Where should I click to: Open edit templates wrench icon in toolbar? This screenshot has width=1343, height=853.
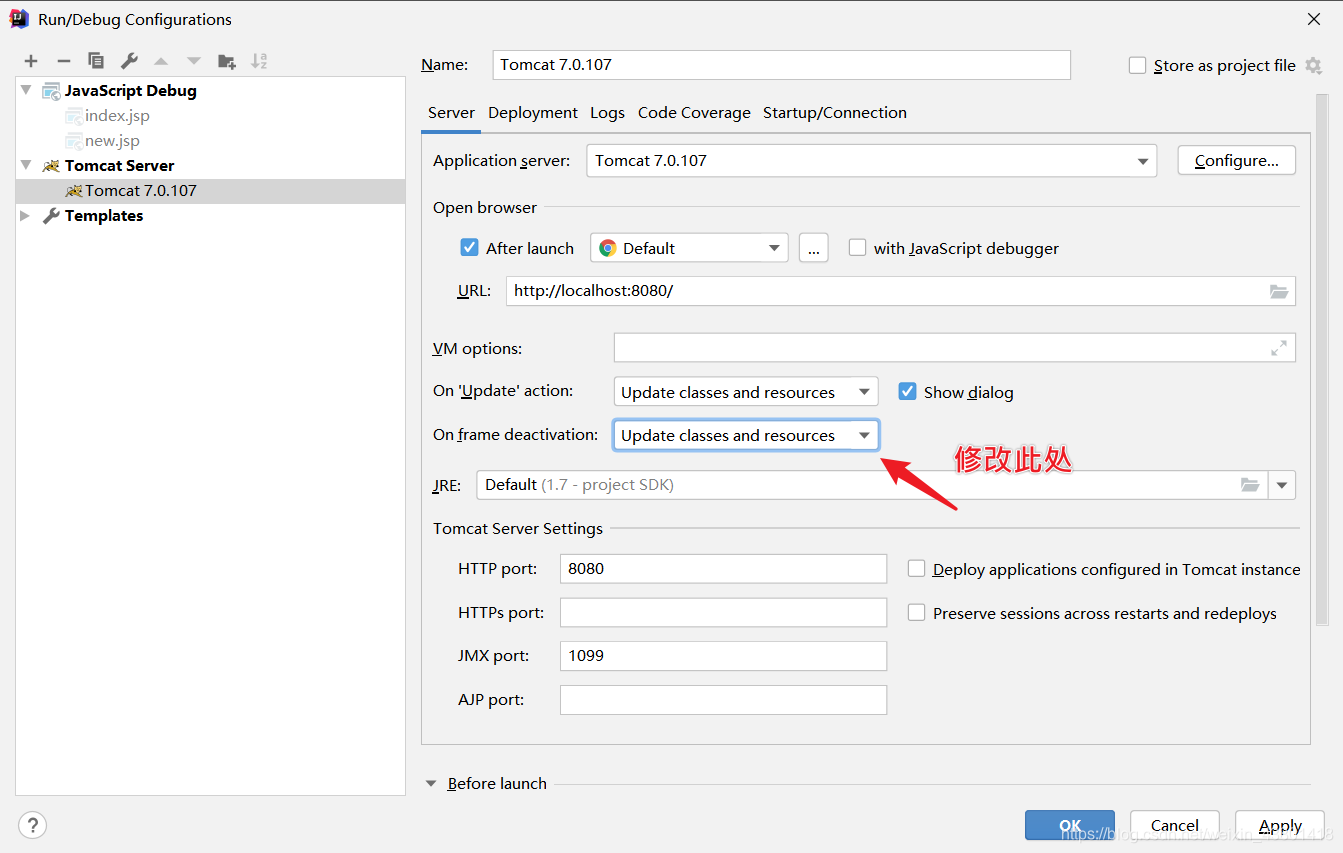coord(129,61)
